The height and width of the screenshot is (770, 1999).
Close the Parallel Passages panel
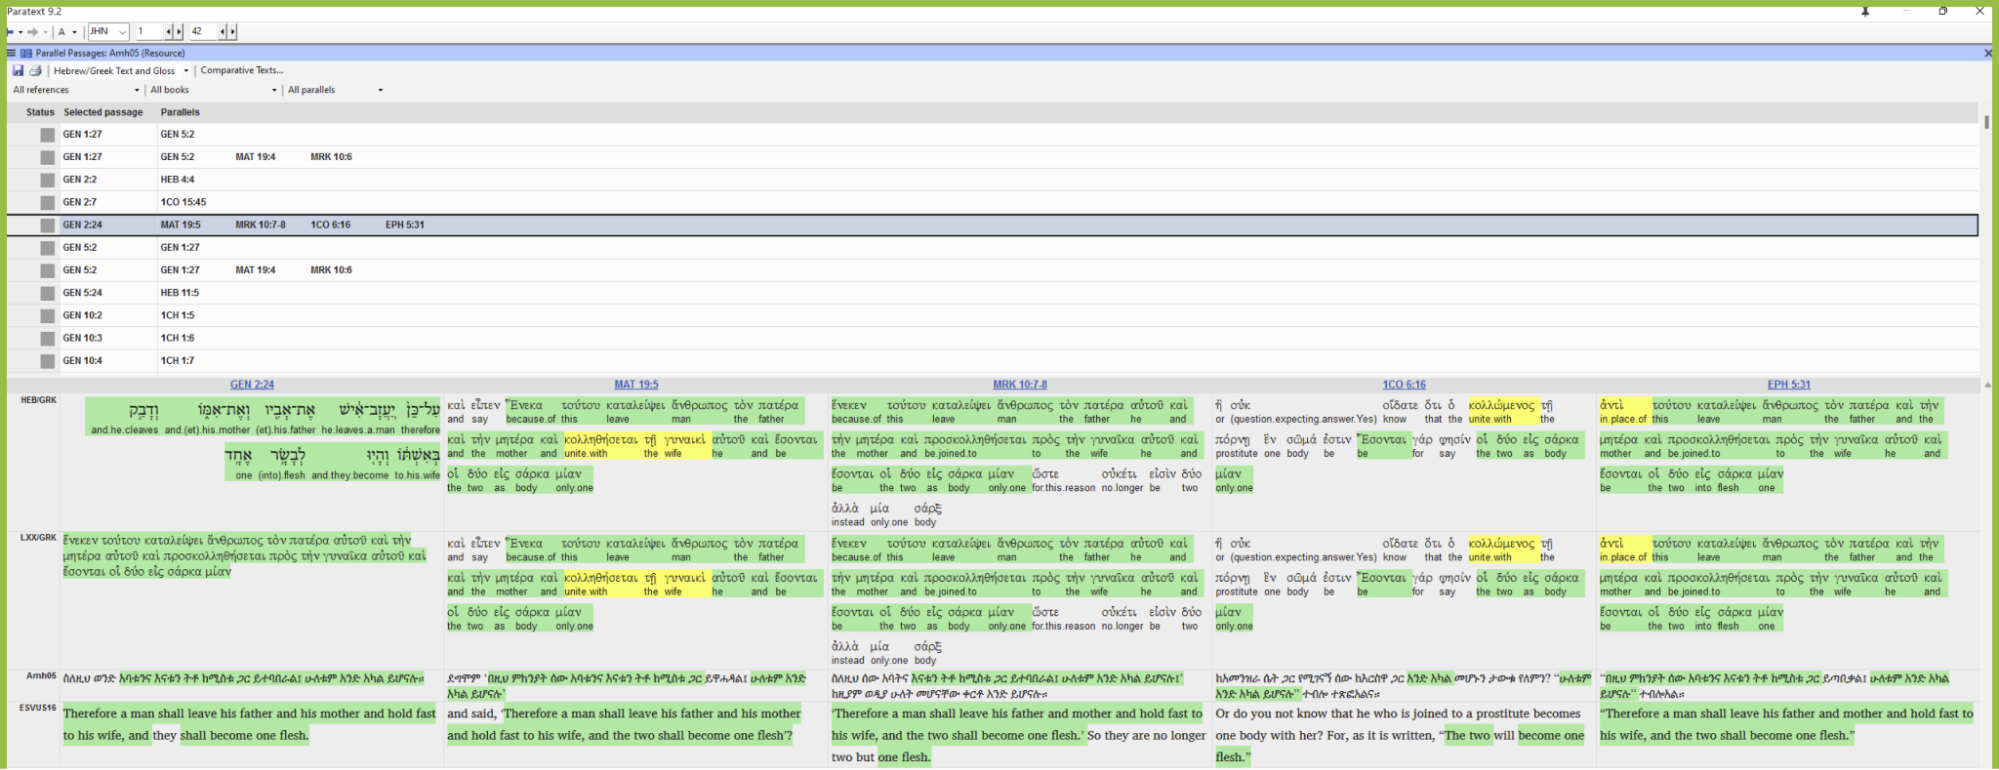pyautogui.click(x=1988, y=53)
